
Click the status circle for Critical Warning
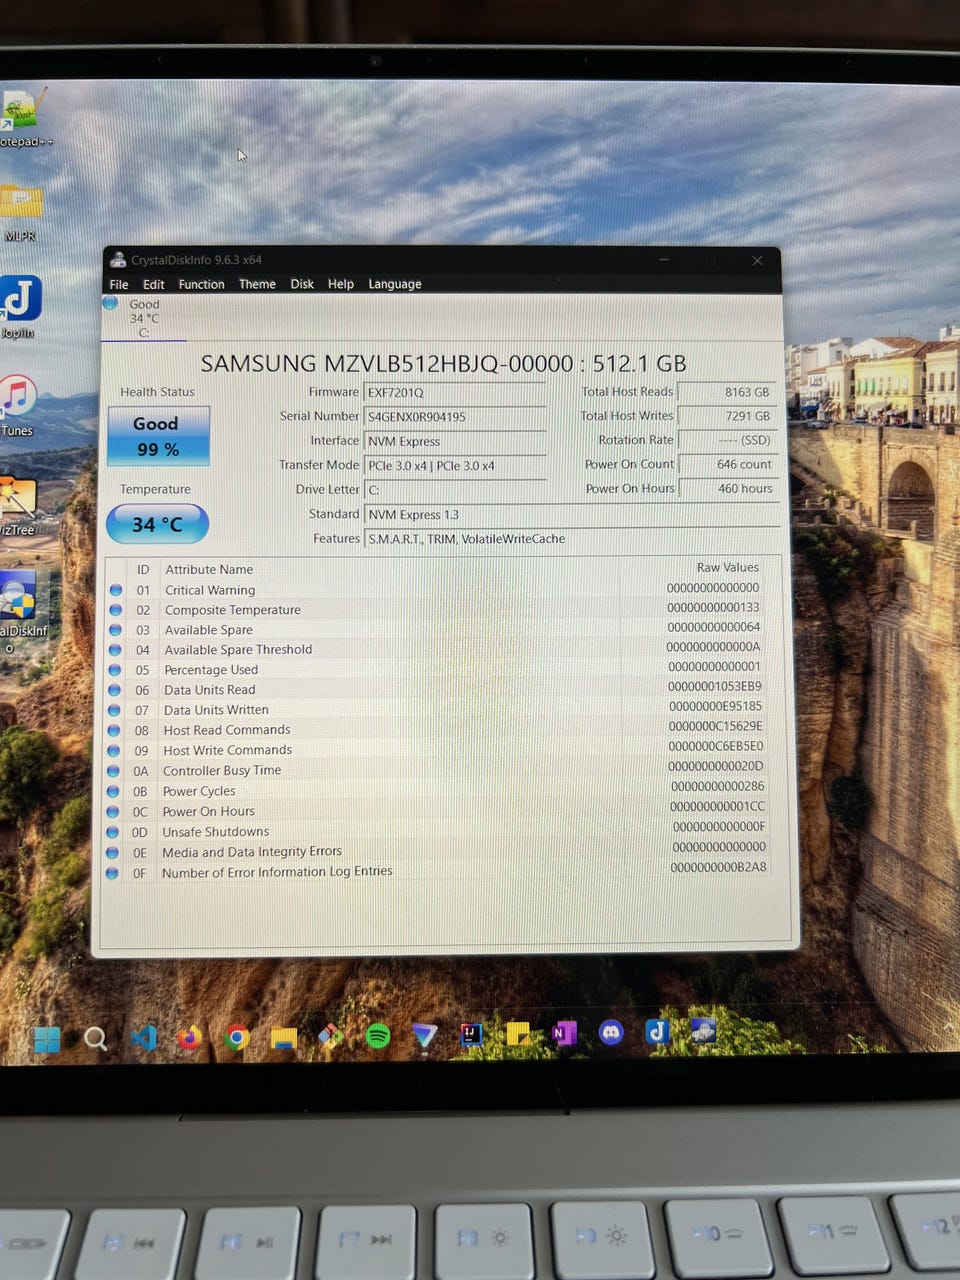tap(116, 590)
